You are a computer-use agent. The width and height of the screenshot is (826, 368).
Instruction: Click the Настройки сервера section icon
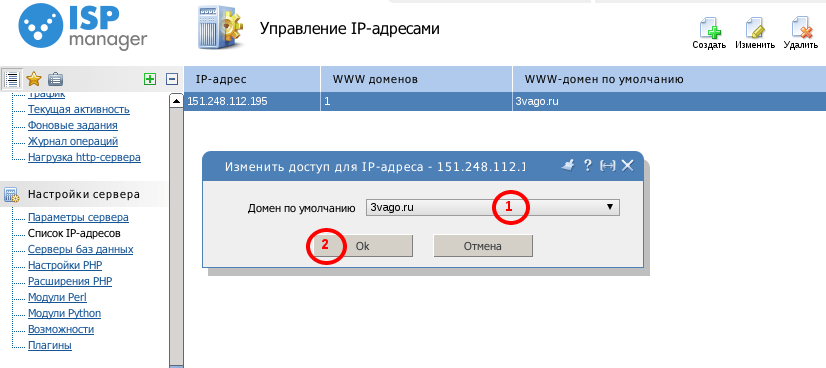click(x=12, y=195)
